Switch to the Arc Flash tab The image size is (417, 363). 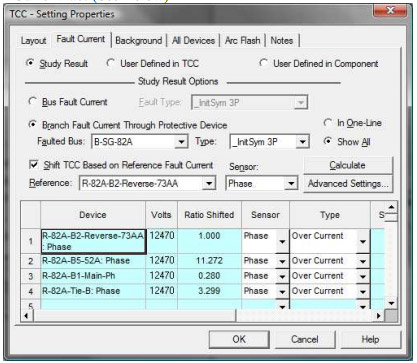(242, 41)
